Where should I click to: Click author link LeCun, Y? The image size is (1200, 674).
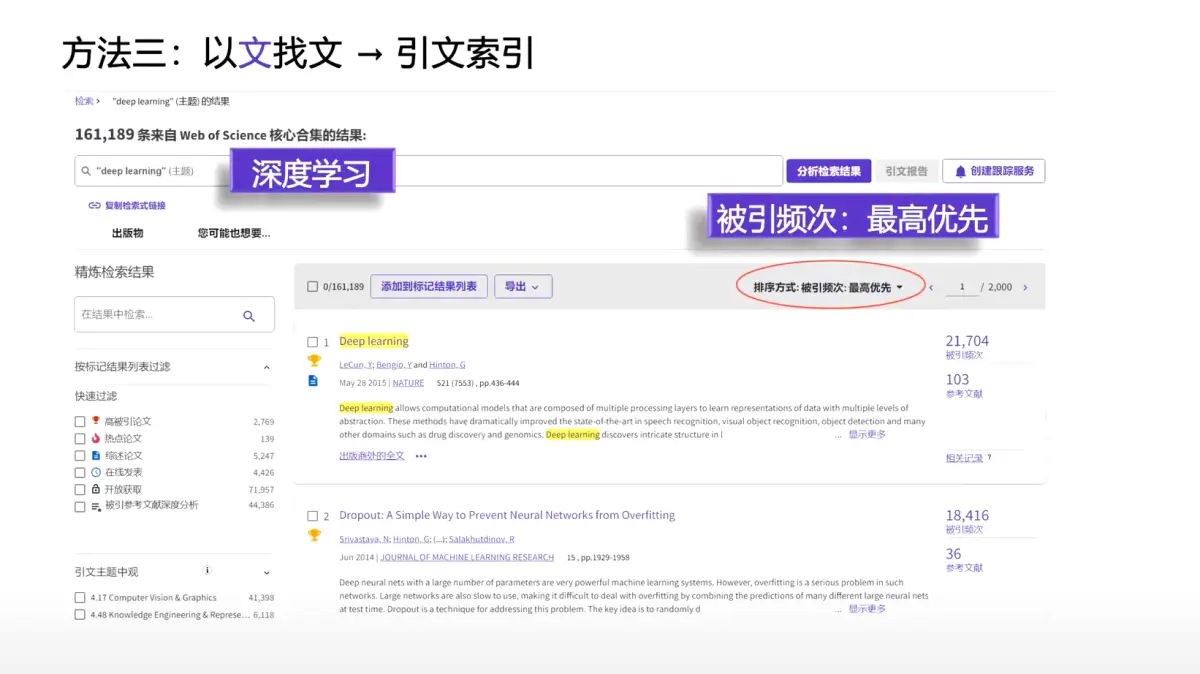click(x=354, y=365)
